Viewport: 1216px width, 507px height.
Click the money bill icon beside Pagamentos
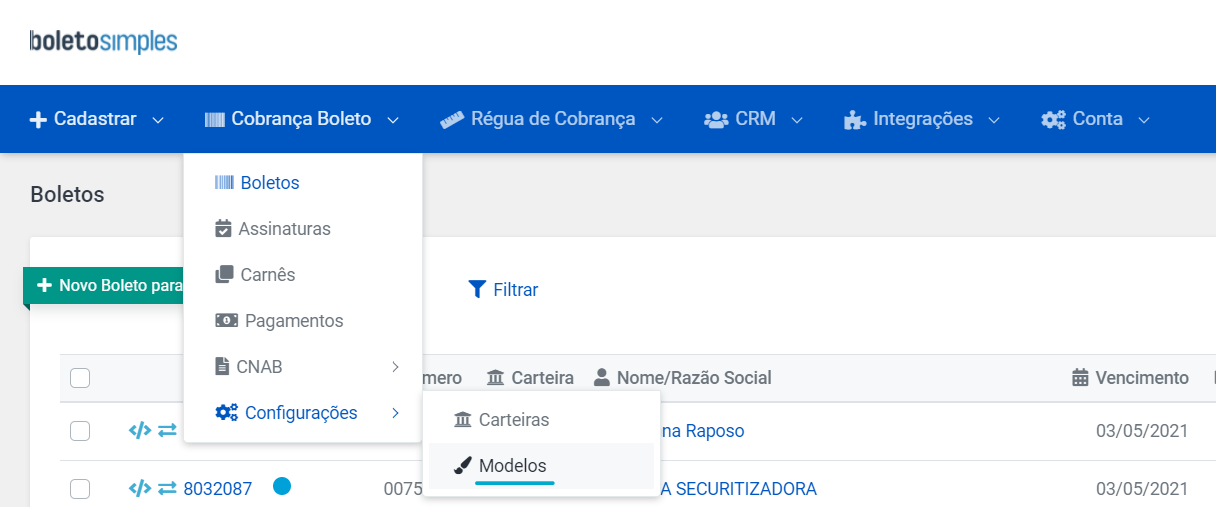tap(227, 321)
